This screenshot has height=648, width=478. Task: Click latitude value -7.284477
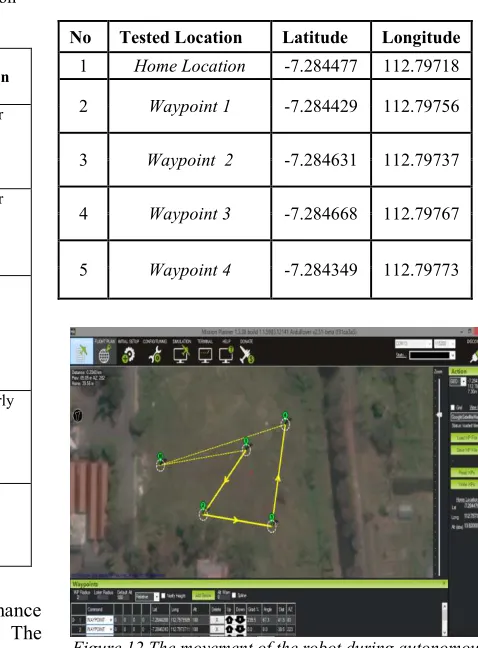321,66
